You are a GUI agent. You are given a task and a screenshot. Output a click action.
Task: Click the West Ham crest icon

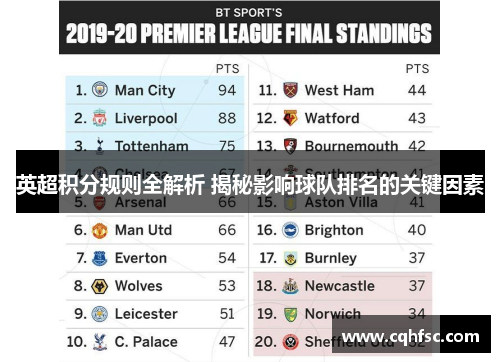click(x=290, y=90)
